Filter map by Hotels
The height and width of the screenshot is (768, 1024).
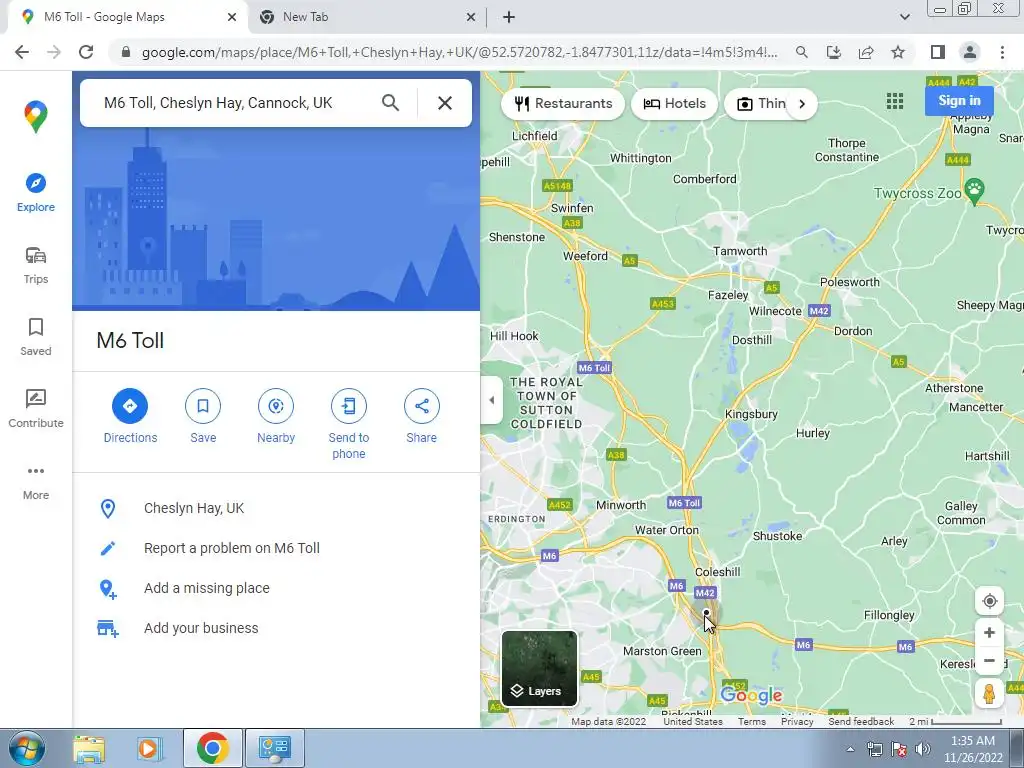pyautogui.click(x=675, y=104)
